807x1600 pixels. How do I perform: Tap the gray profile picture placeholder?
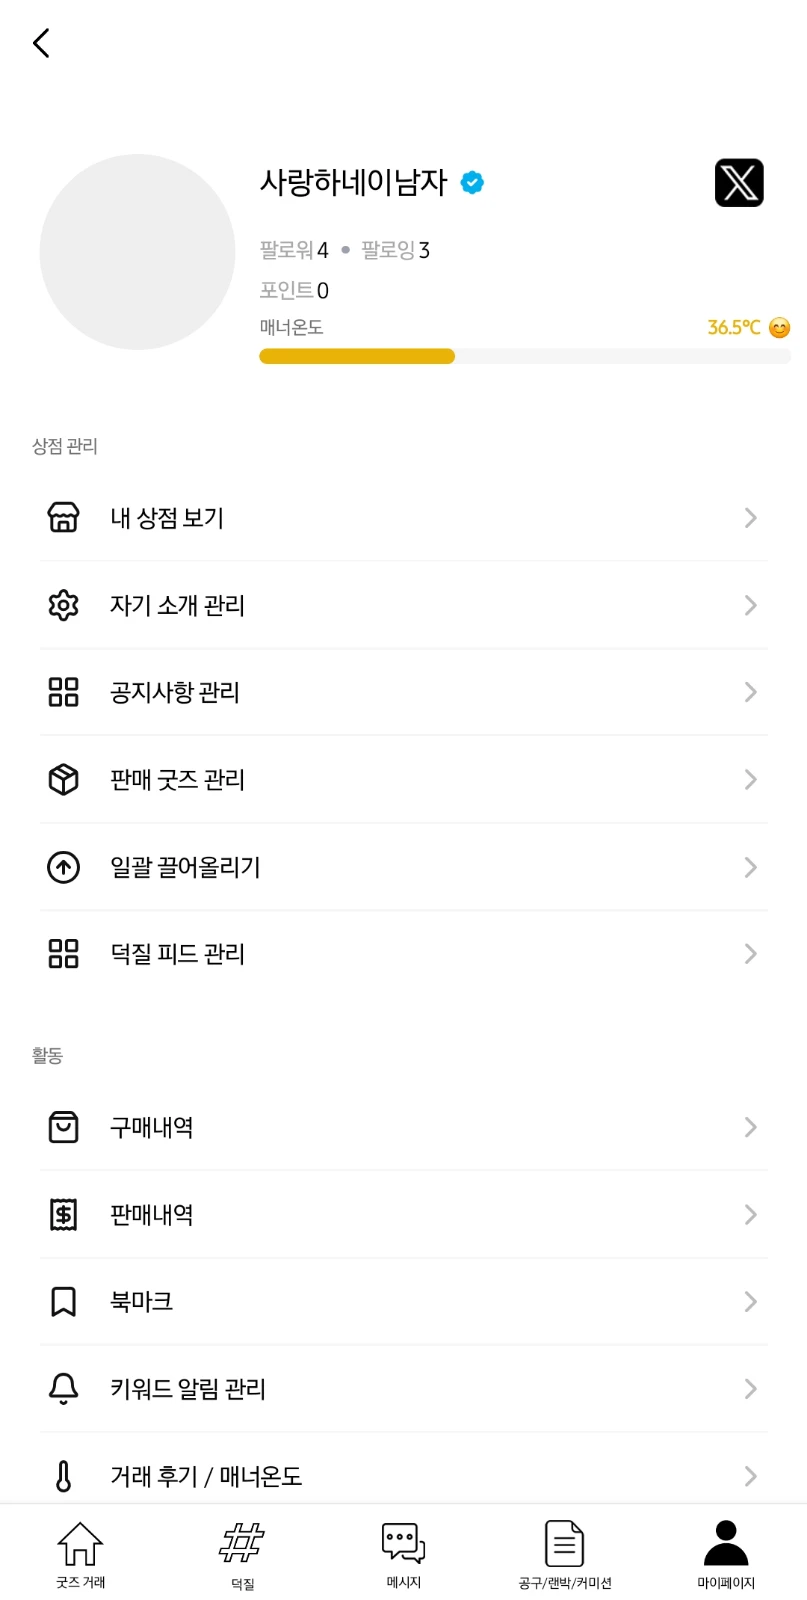pyautogui.click(x=137, y=252)
